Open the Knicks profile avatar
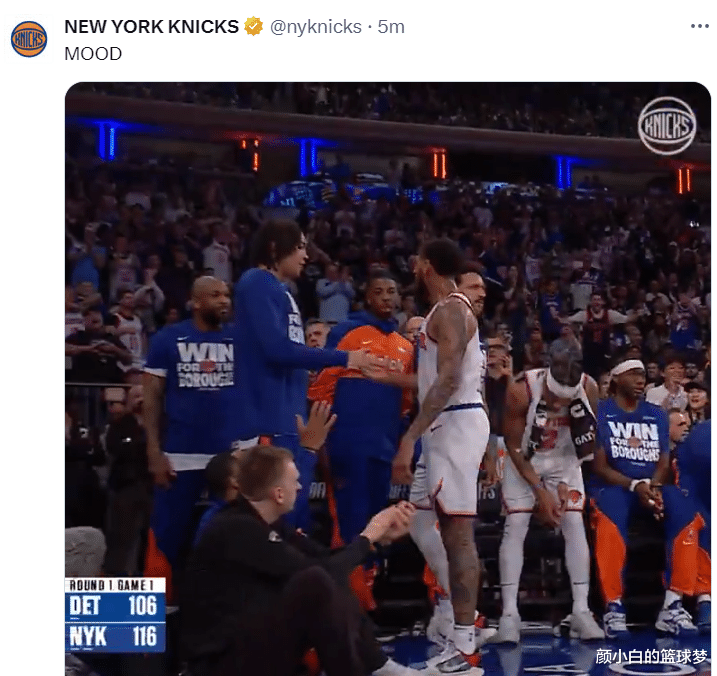The width and height of the screenshot is (717, 676). [29, 39]
